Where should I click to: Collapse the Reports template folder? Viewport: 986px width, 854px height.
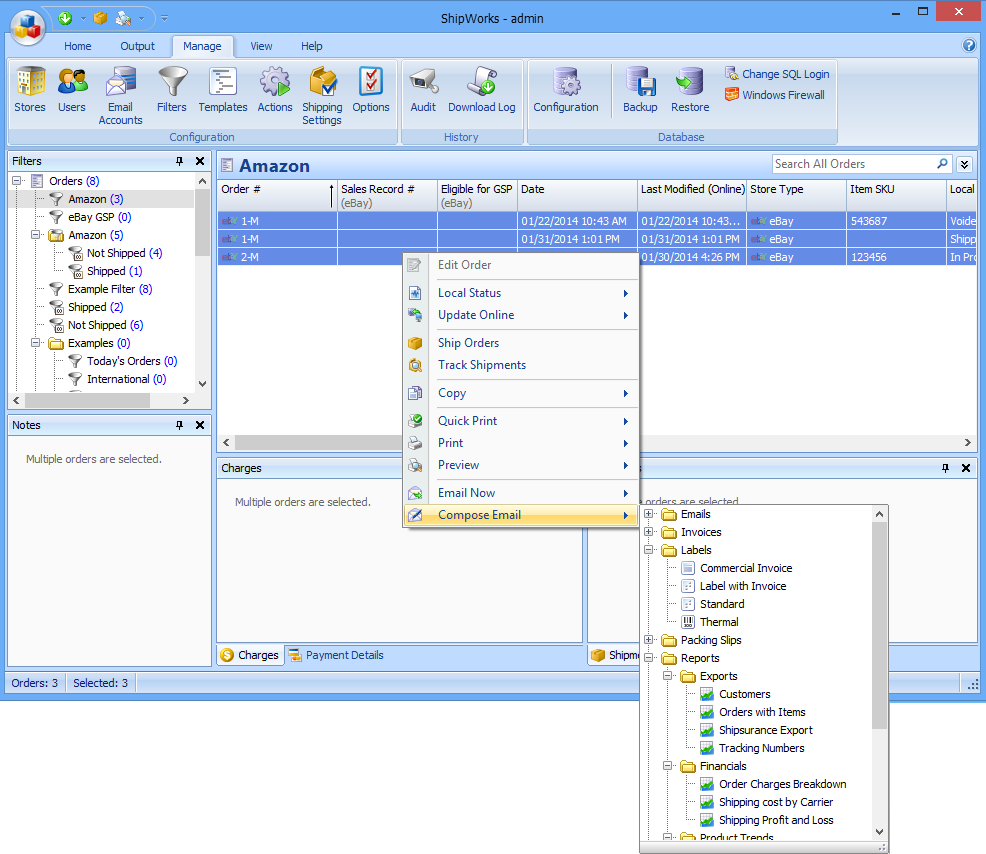tap(648, 658)
